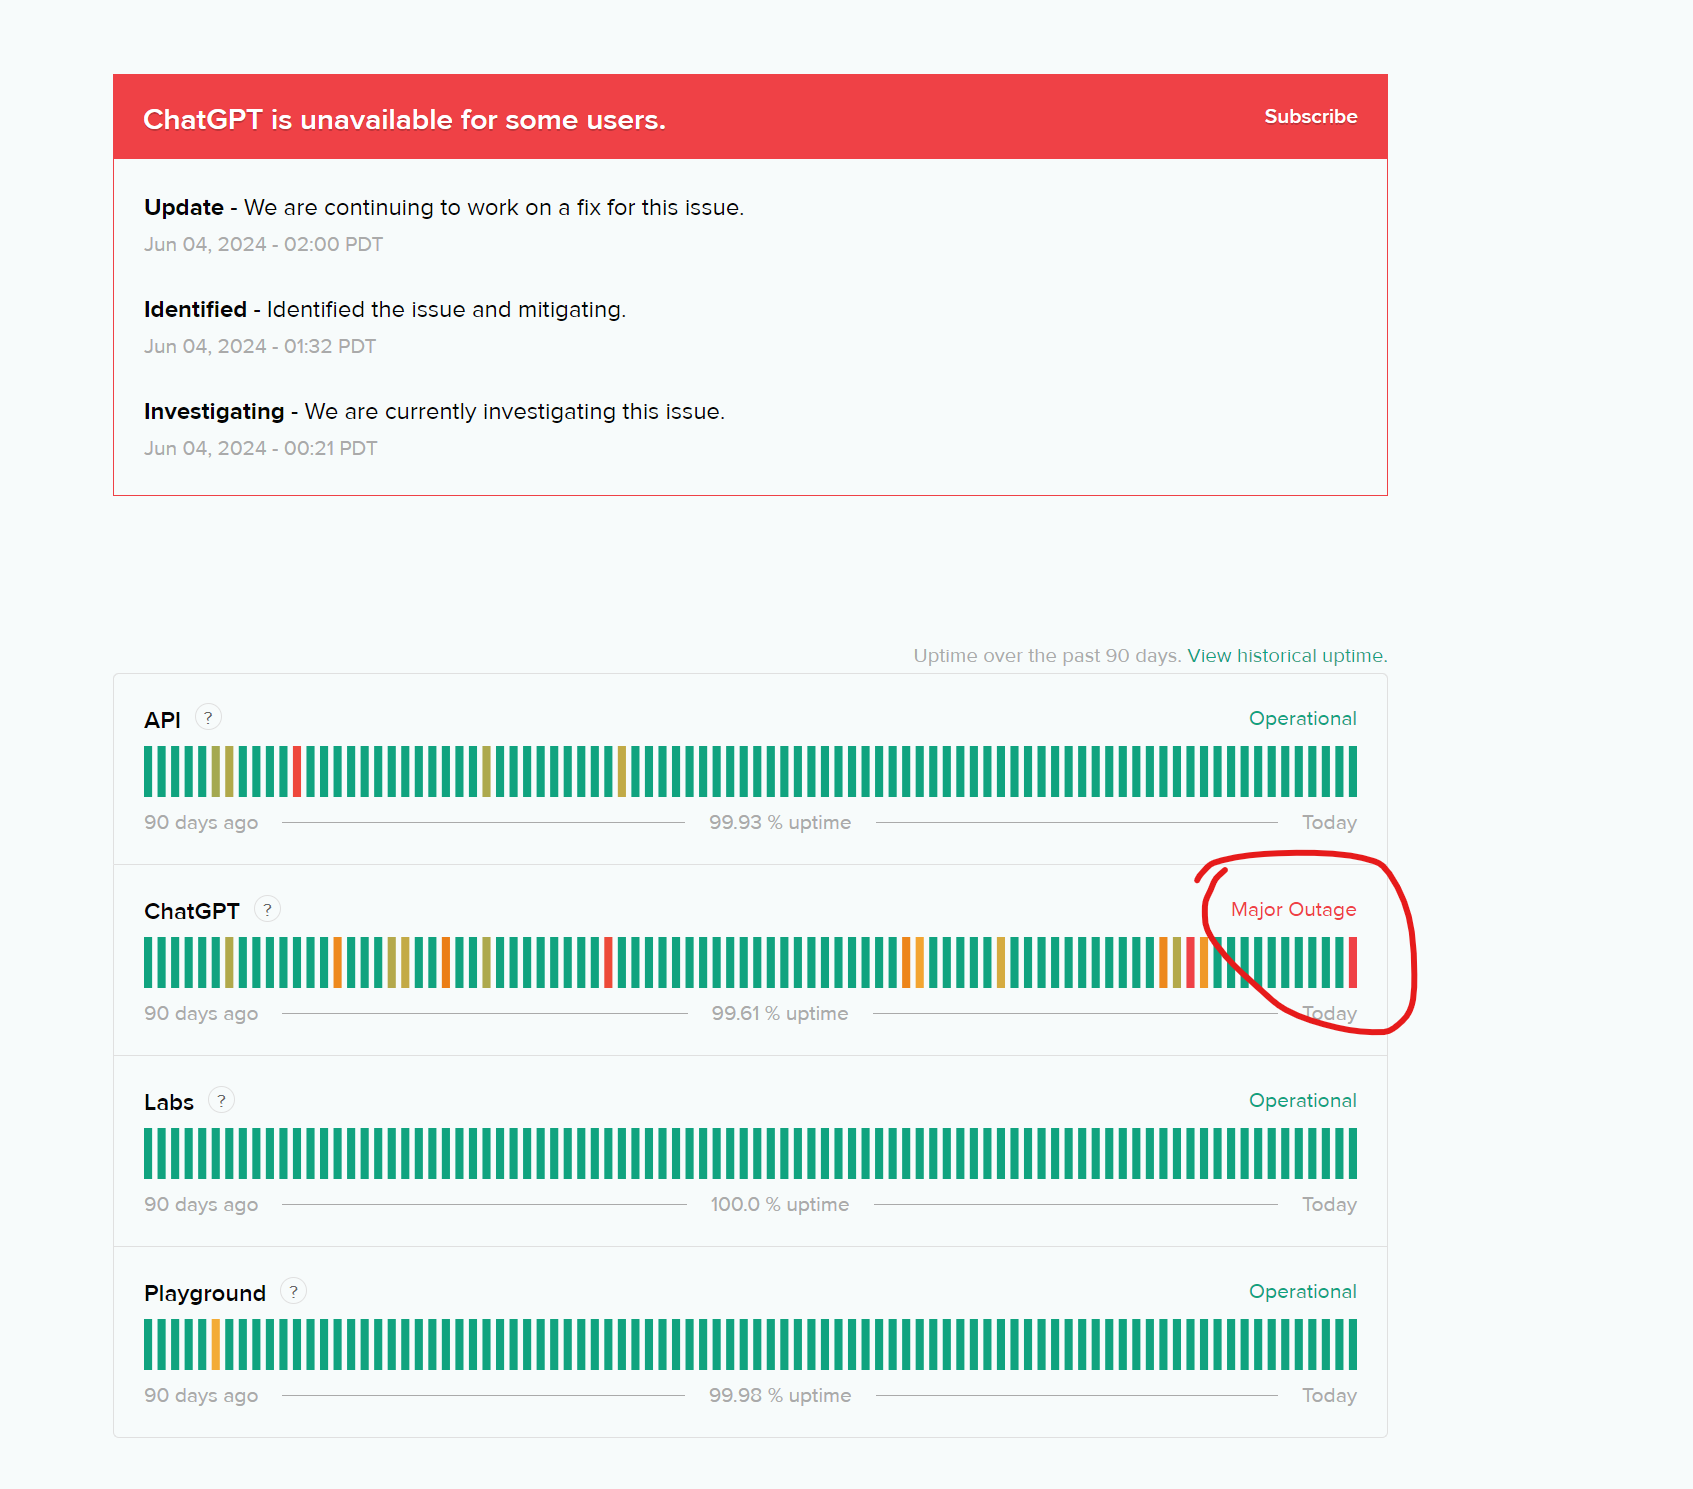Click the 90 days ago label under API
1693x1489 pixels.
tap(201, 822)
